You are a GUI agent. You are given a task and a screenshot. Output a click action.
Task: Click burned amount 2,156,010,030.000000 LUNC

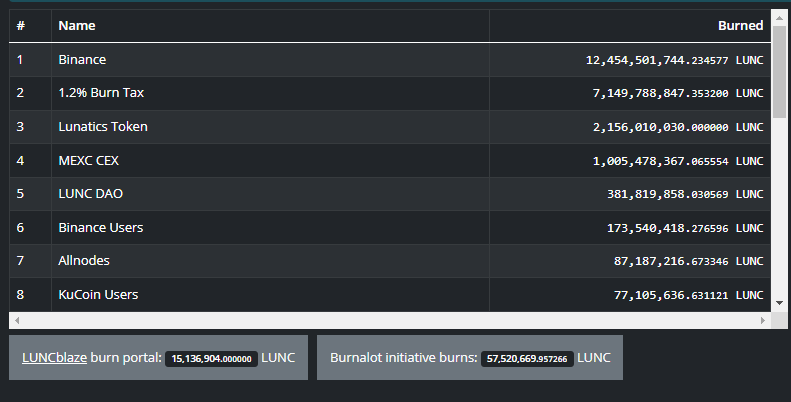(x=678, y=127)
